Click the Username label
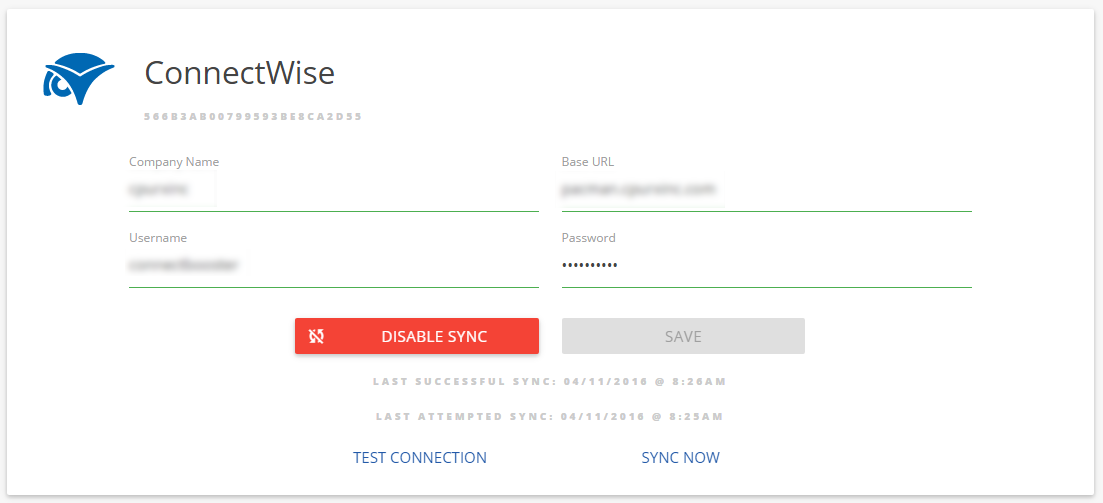 [158, 238]
